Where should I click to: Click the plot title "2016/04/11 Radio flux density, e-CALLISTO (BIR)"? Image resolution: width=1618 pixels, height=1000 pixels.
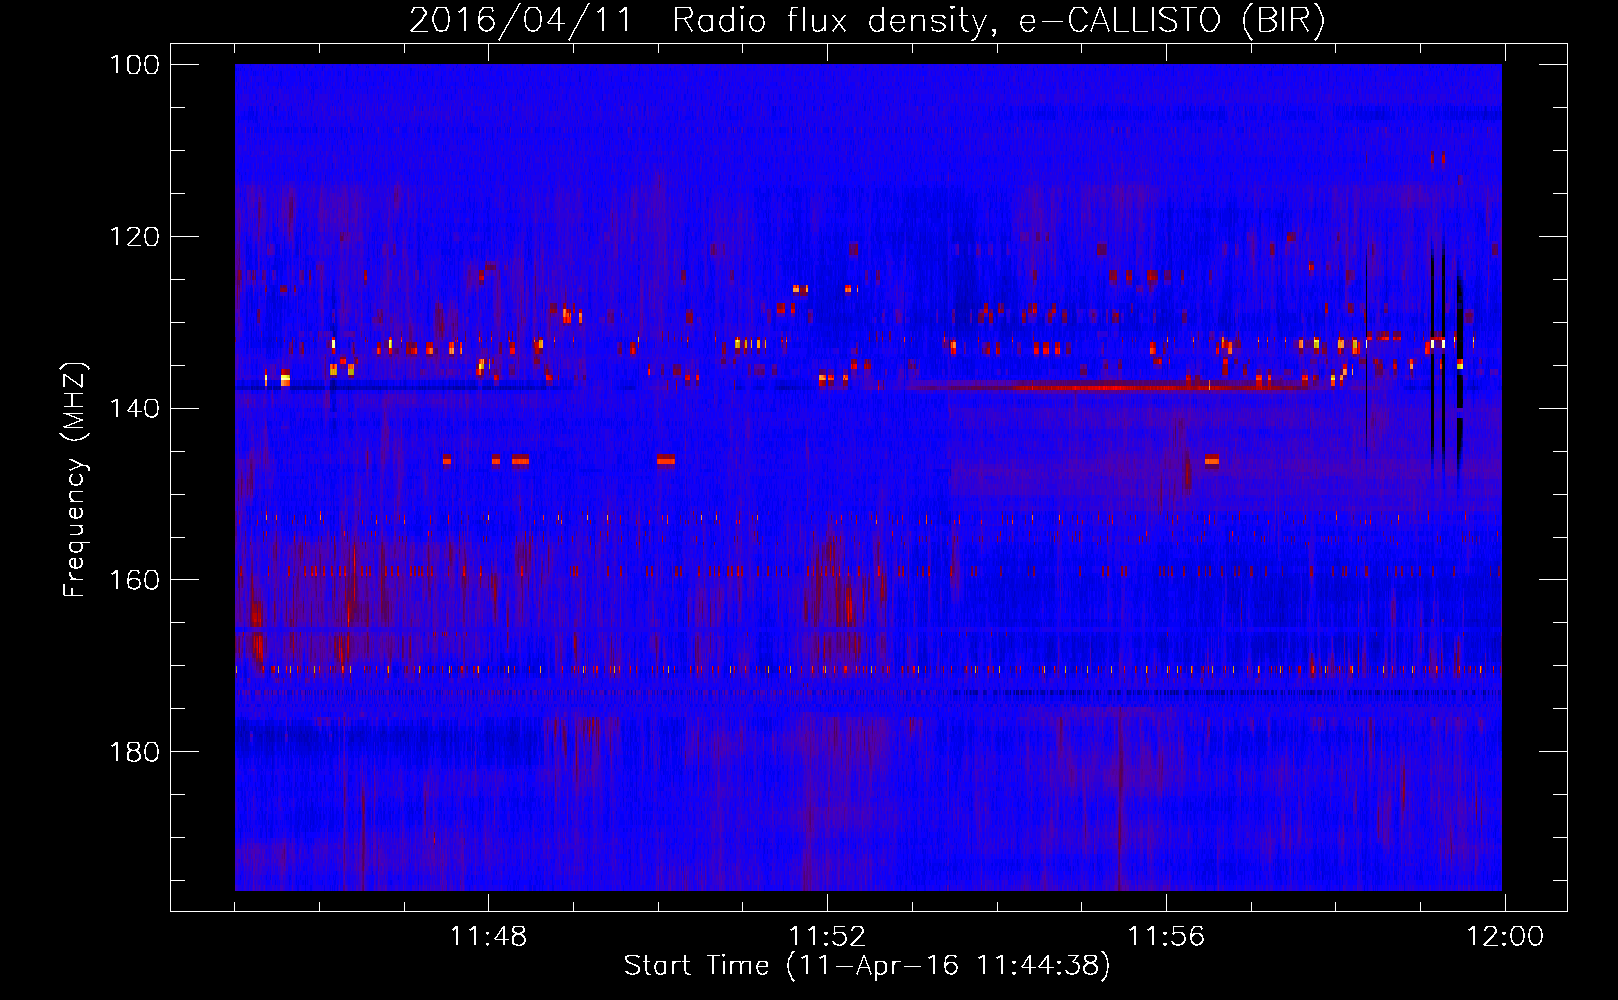click(867, 20)
